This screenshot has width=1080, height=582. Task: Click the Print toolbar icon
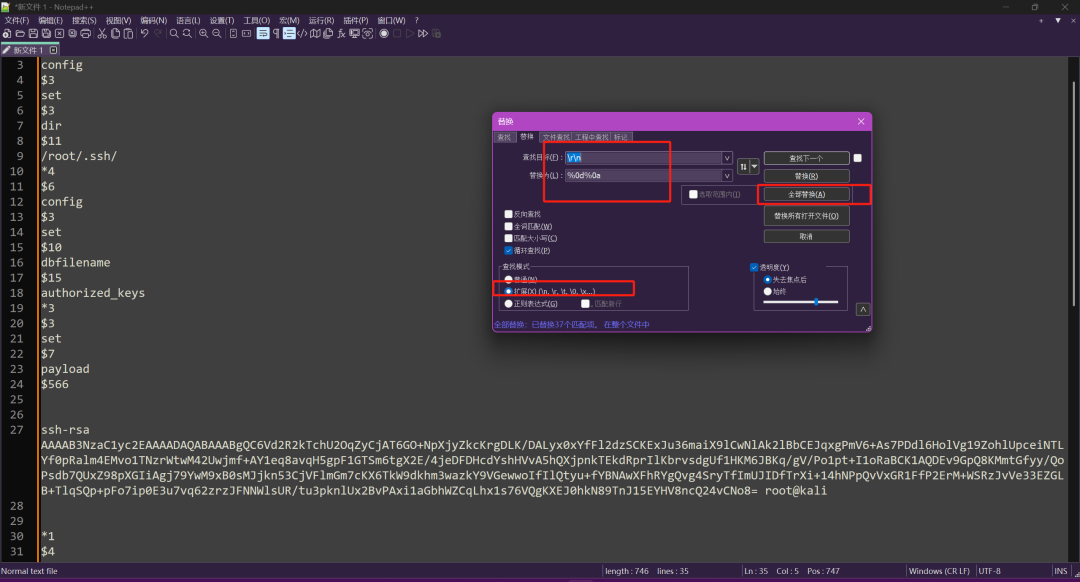coord(85,33)
